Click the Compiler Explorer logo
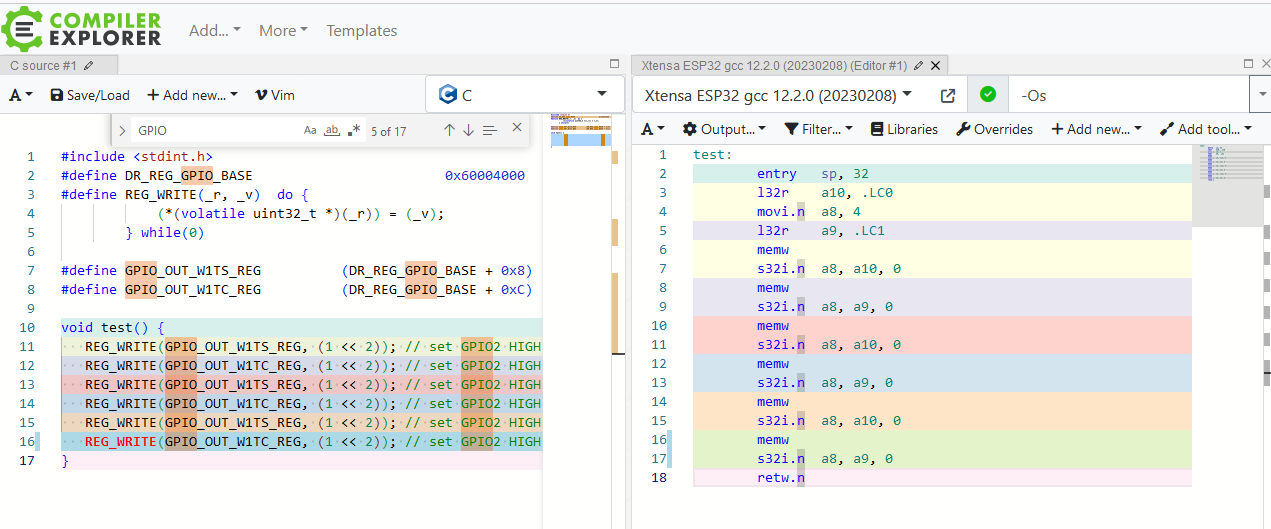 (x=82, y=29)
